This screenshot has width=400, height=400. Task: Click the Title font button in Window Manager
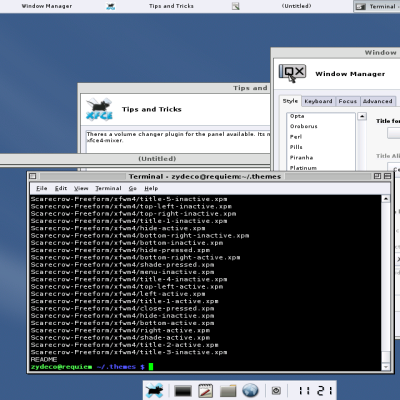394,133
